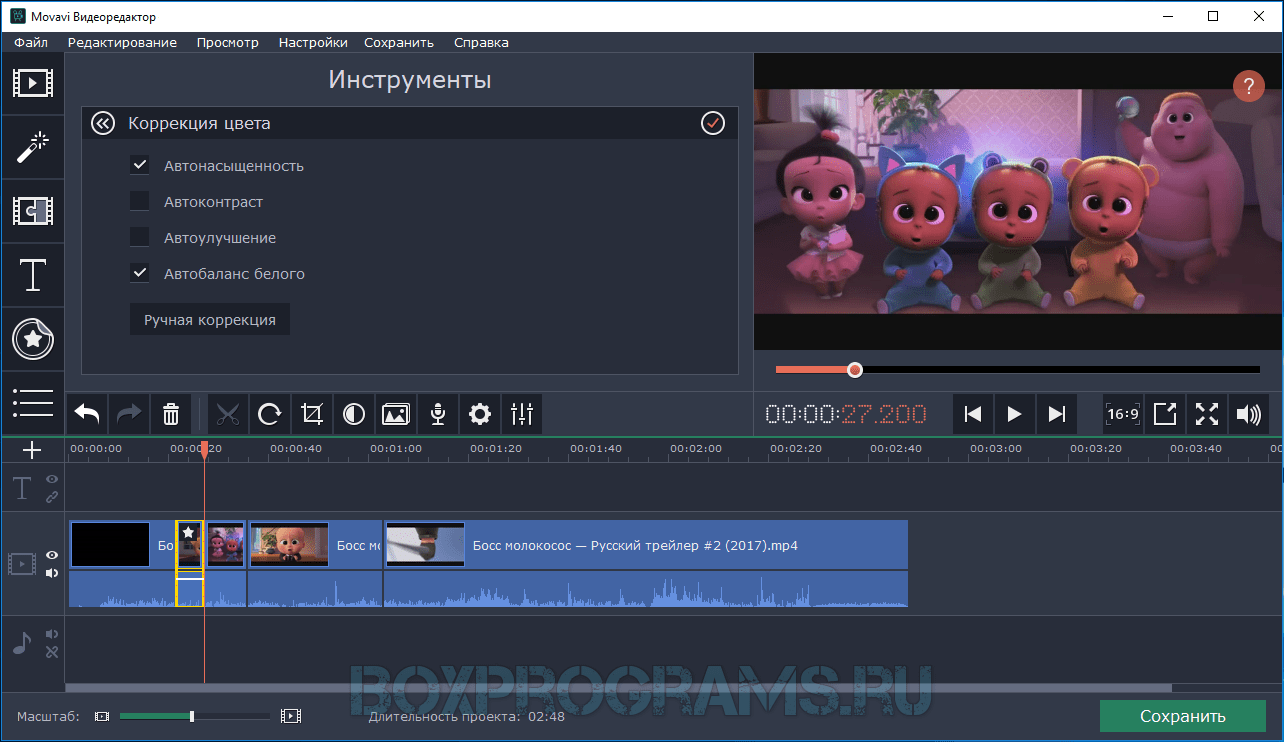Click the timeline horizontal scrollbar
This screenshot has width=1284, height=742.
click(618, 688)
